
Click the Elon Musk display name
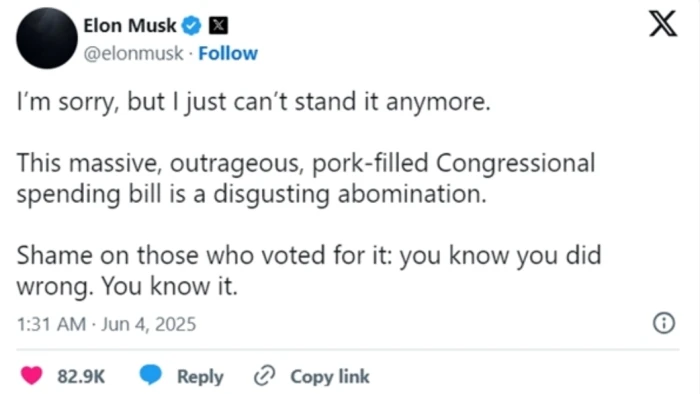coord(130,26)
